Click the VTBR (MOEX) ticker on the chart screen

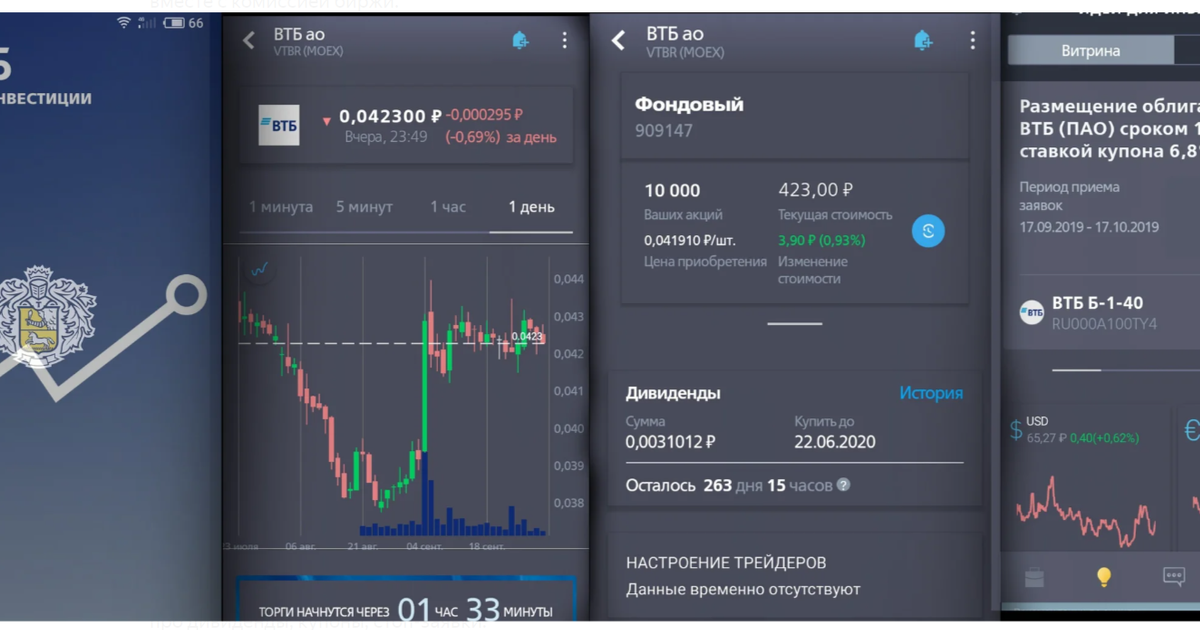(308, 51)
